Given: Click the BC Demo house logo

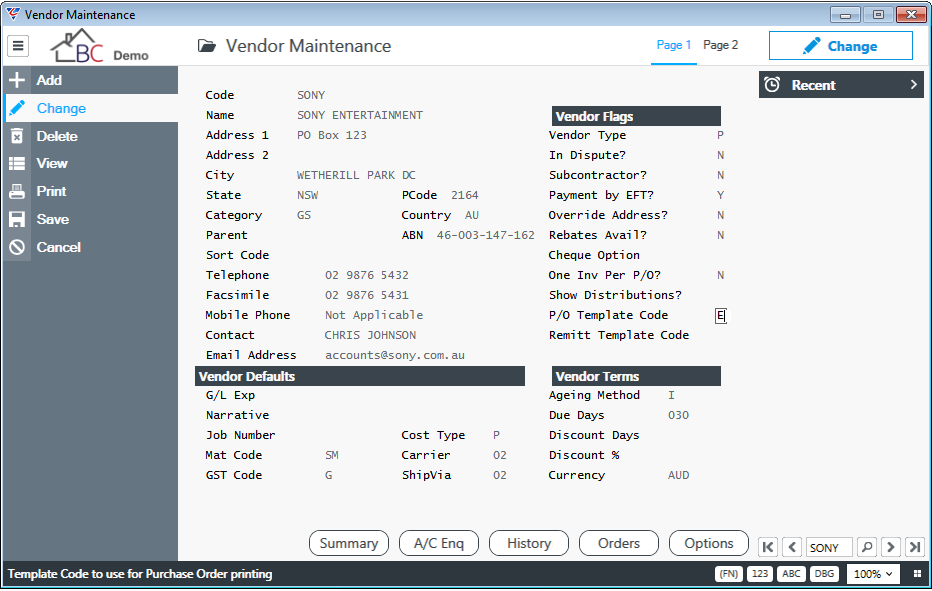Looking at the screenshot, I should coord(99,46).
